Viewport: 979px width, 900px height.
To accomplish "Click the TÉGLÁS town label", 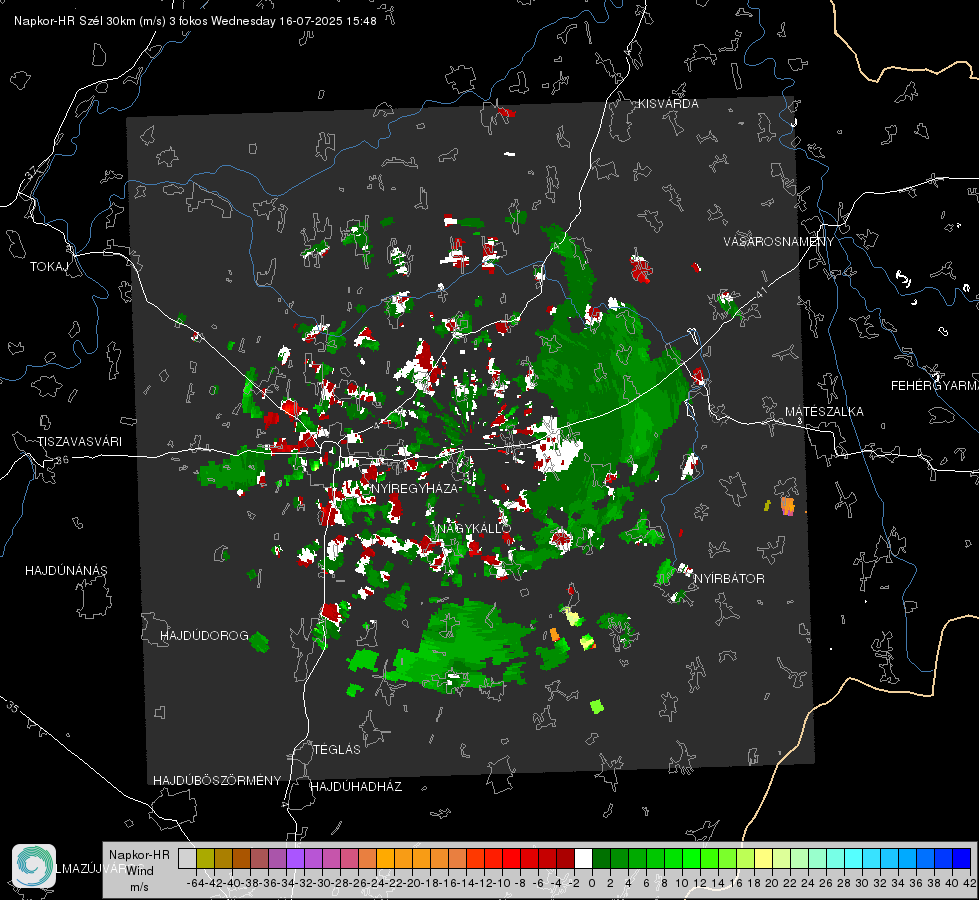I will pyautogui.click(x=337, y=750).
